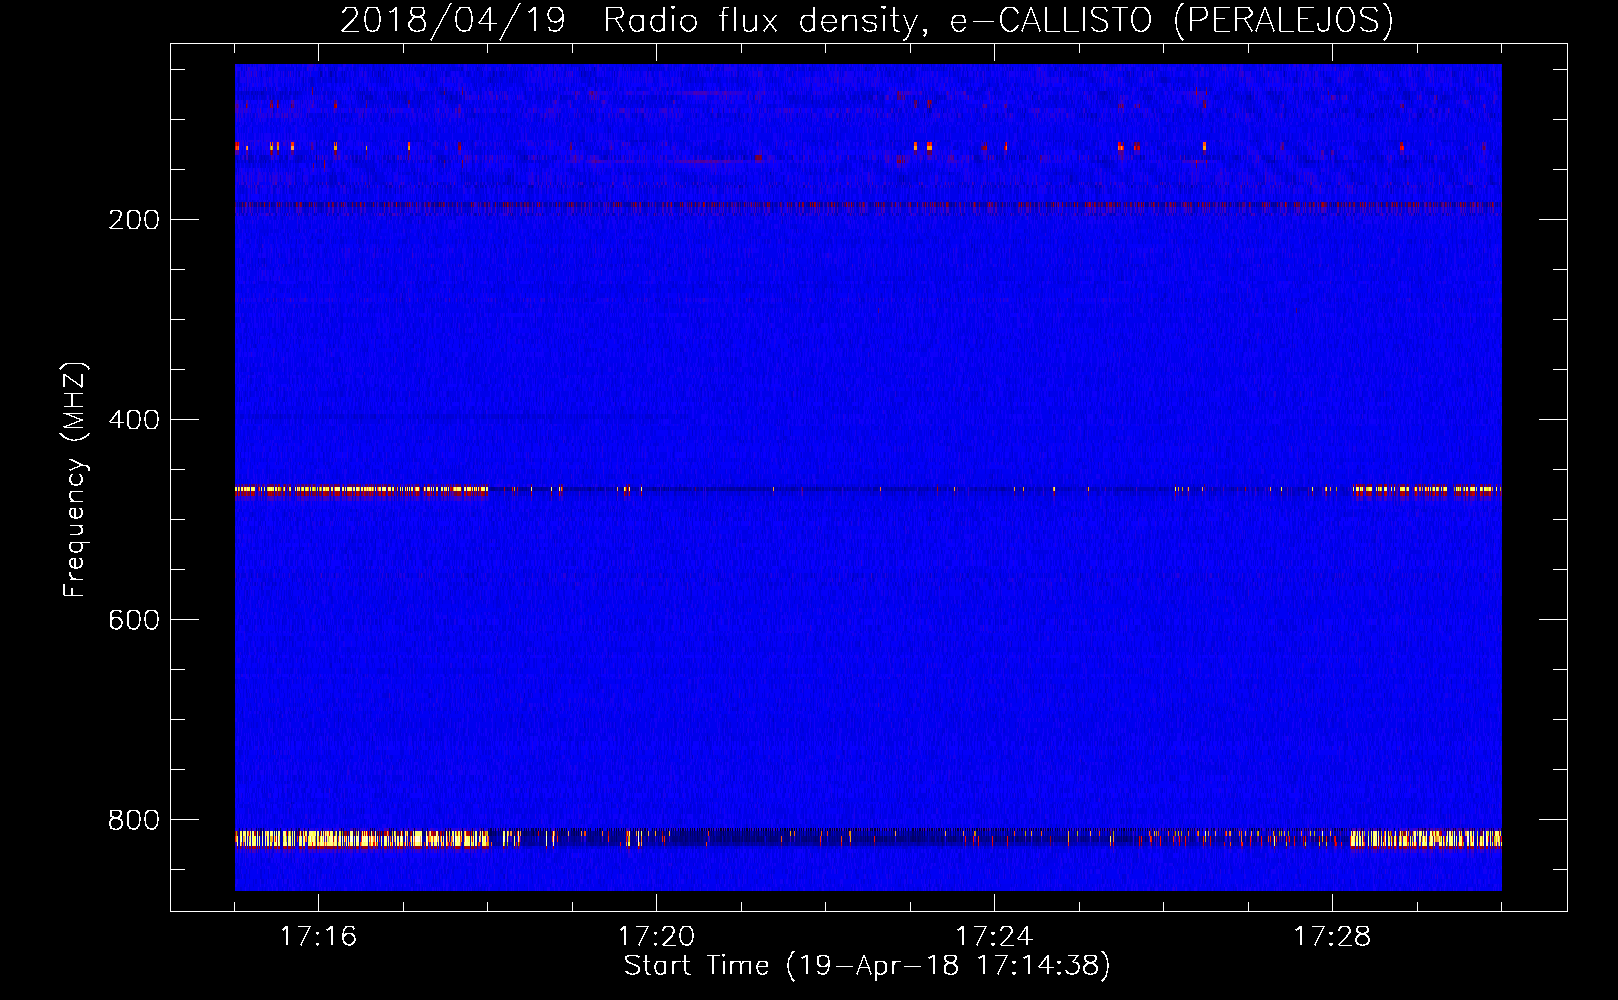Viewport: 1618px width, 1000px height.
Task: Click the 400 frequency tick label
Action: [x=133, y=420]
